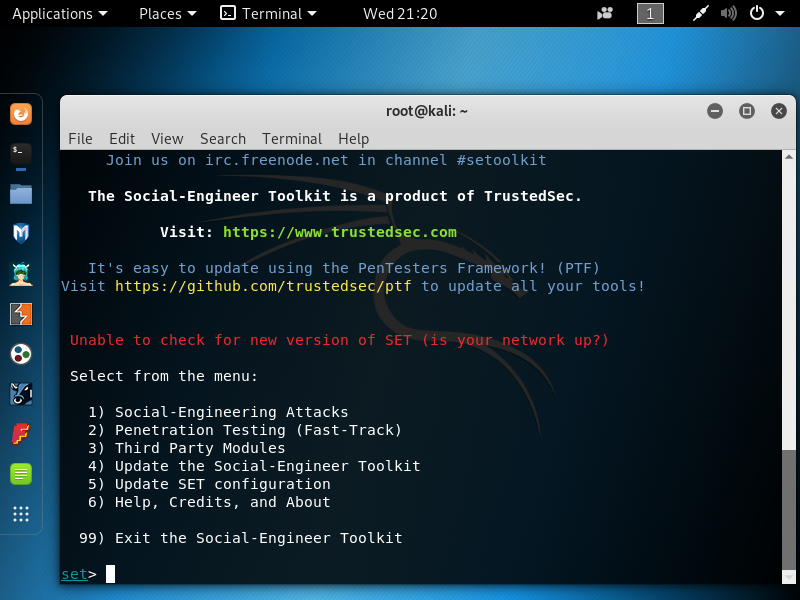
Task: Click "1) Social-Engineering Attacks" line
Action: click(218, 412)
